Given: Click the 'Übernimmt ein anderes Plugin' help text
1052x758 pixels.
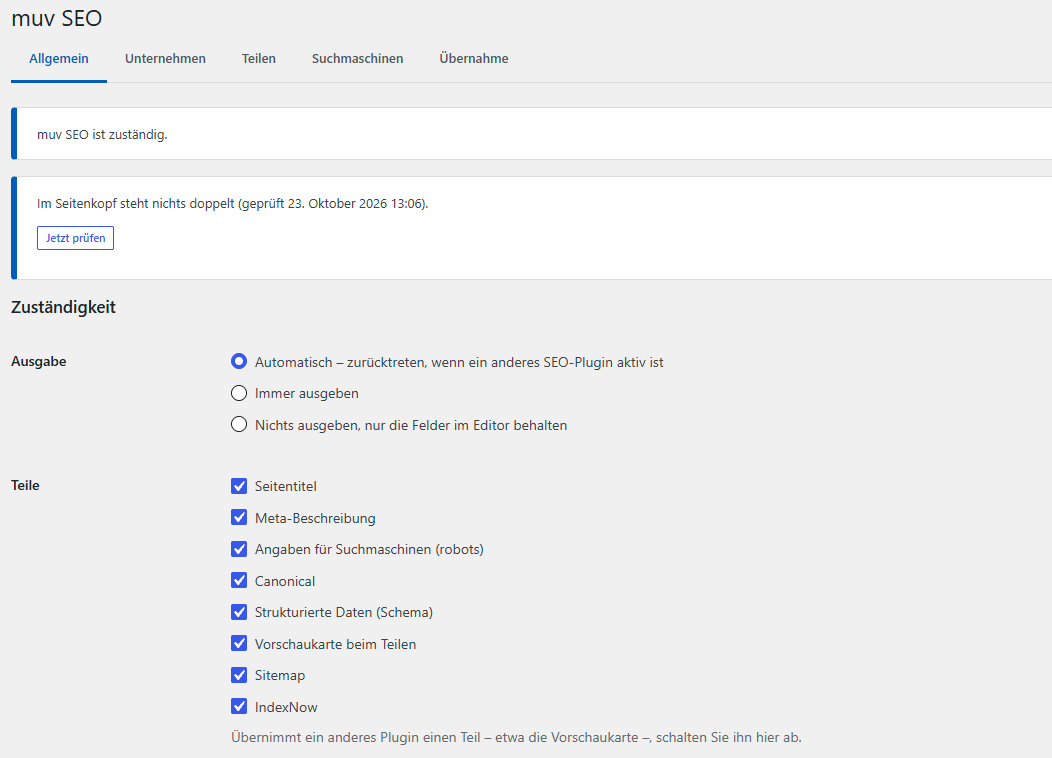Looking at the screenshot, I should coord(516,737).
